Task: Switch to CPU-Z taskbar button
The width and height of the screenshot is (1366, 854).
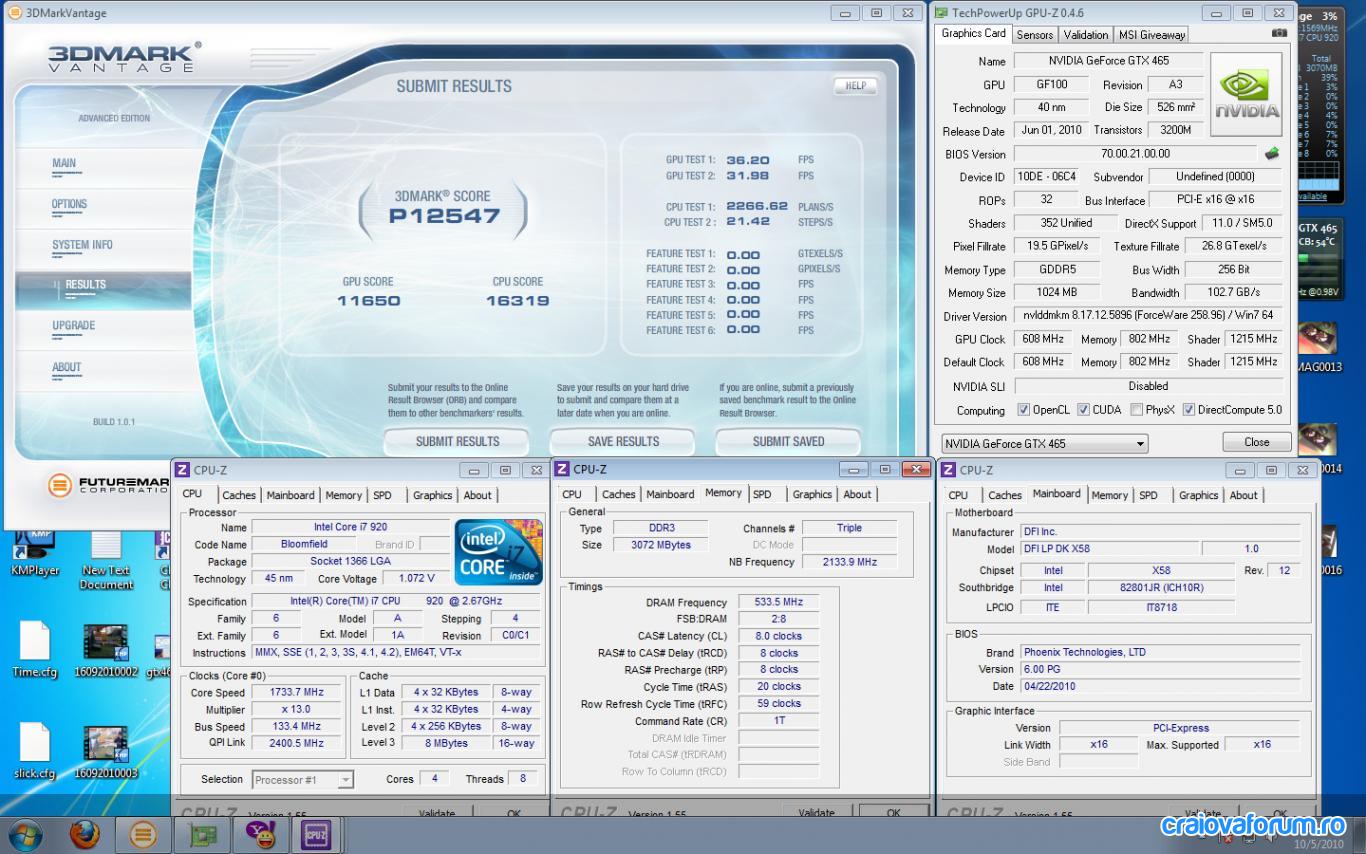Action: pyautogui.click(x=317, y=834)
